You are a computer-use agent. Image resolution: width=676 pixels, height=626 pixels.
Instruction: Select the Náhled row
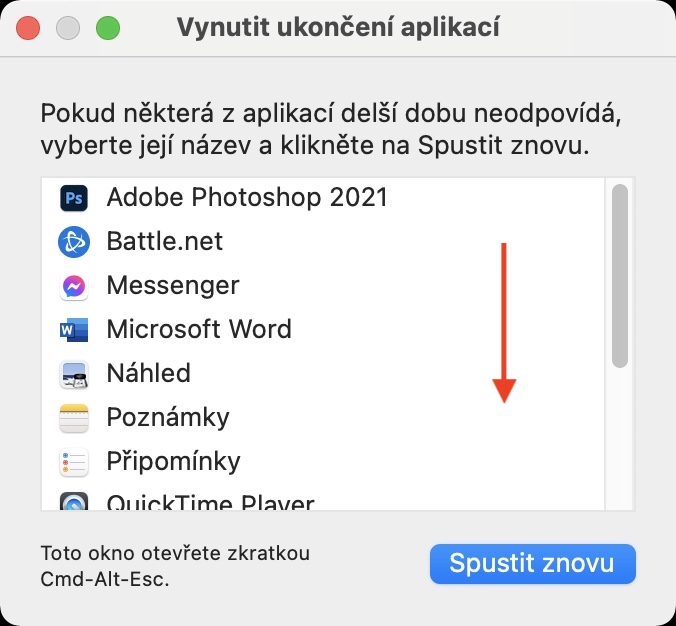[x=148, y=374]
